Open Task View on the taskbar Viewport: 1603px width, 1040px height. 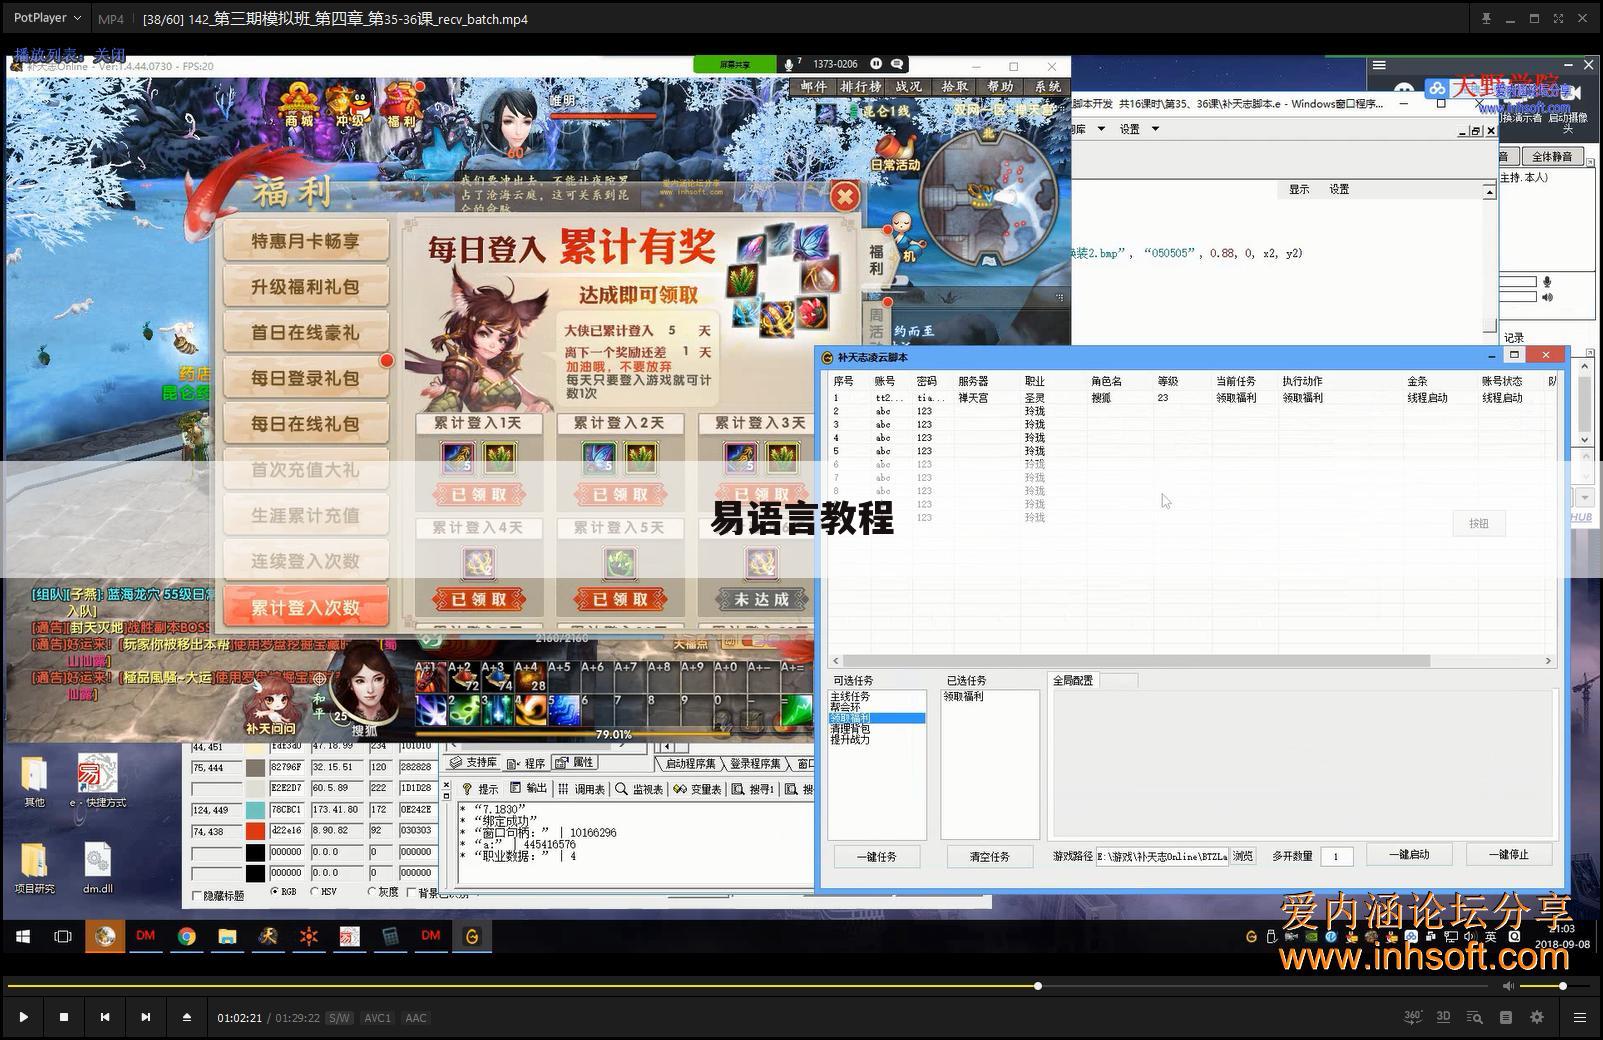63,936
